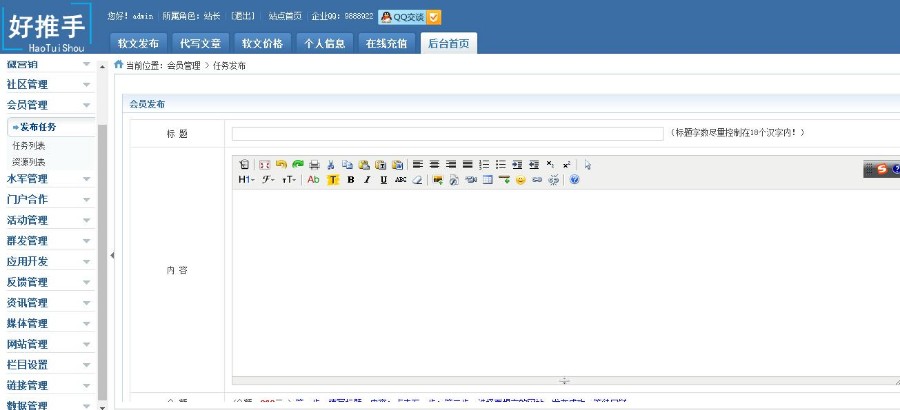Image resolution: width=900 pixels, height=410 pixels.
Task: Click the Print icon in editor toolbar
Action: pyautogui.click(x=314, y=164)
